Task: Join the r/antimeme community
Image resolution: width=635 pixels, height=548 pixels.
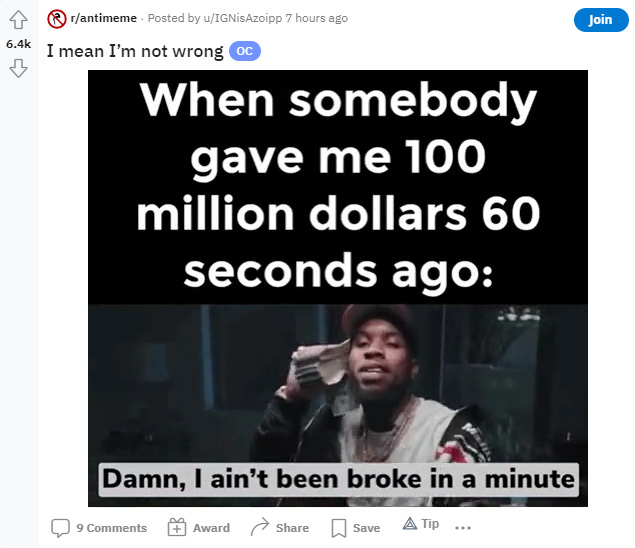Action: coord(601,19)
